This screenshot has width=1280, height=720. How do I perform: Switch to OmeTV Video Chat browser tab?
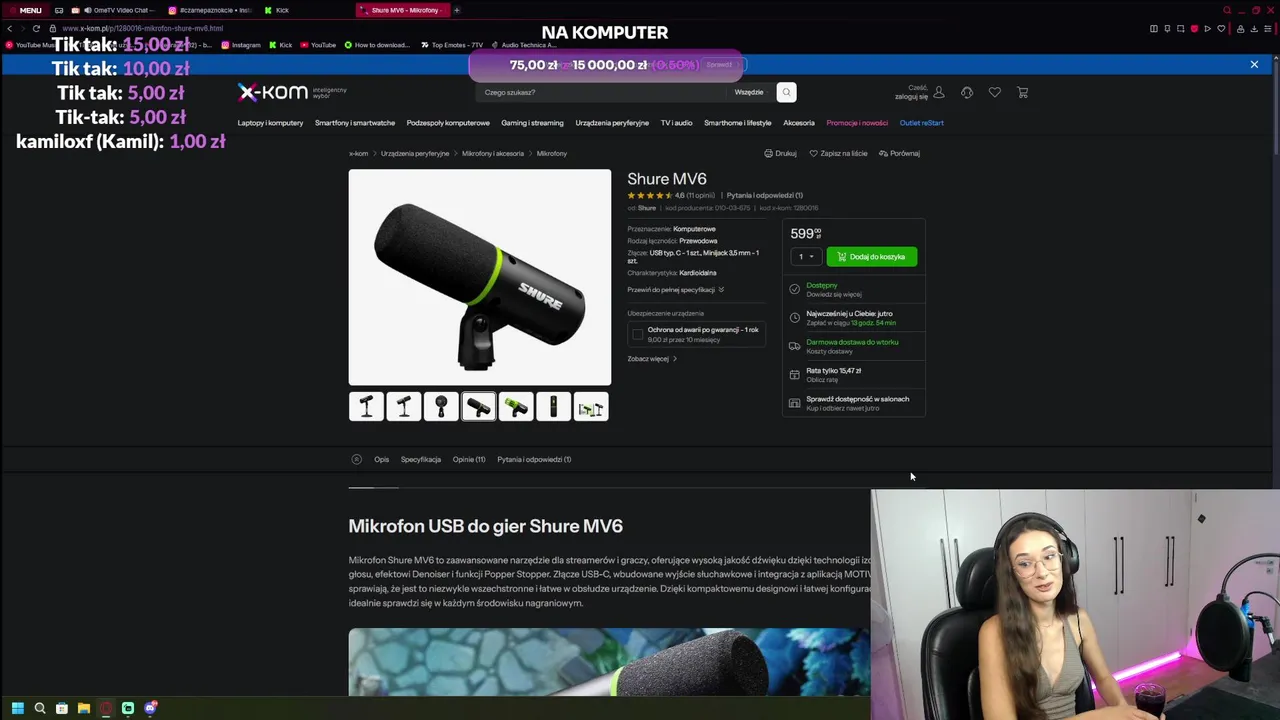(112, 10)
